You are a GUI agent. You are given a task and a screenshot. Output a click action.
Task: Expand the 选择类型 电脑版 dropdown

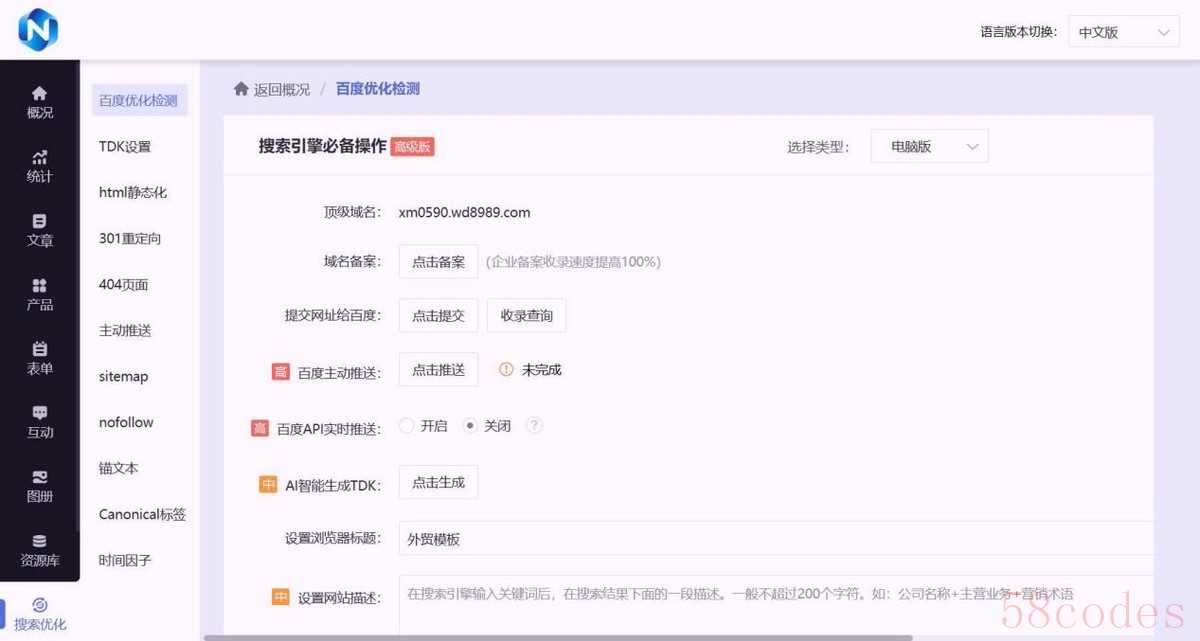point(929,146)
